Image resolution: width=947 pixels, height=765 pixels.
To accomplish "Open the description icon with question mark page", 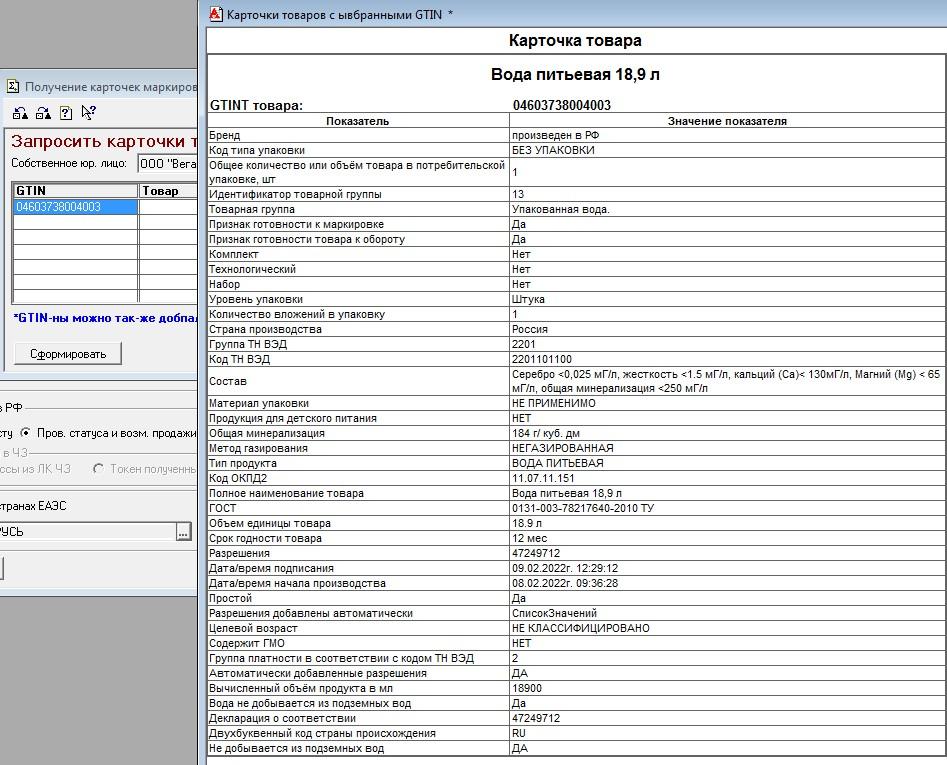I will [66, 113].
